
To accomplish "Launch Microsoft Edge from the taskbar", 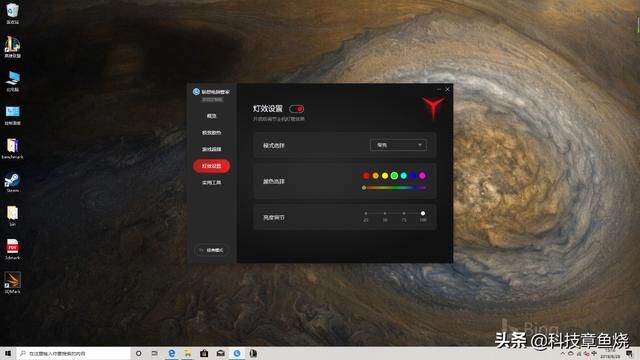I will pos(171,353).
